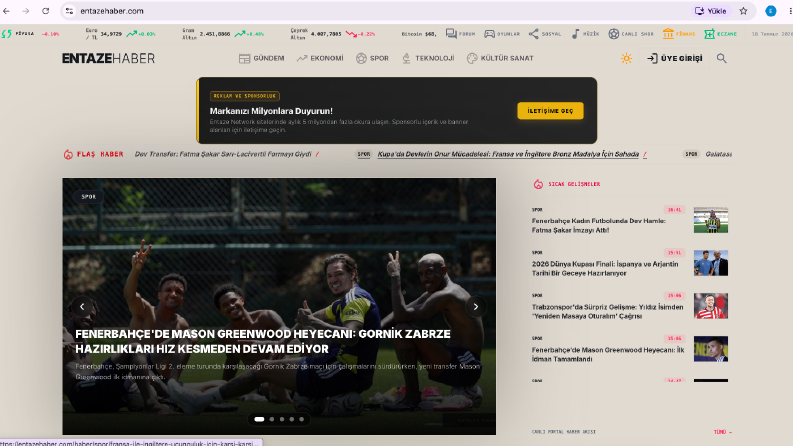Open main Gornik Zabrze slider headline
This screenshot has width=793, height=446.
point(262,341)
